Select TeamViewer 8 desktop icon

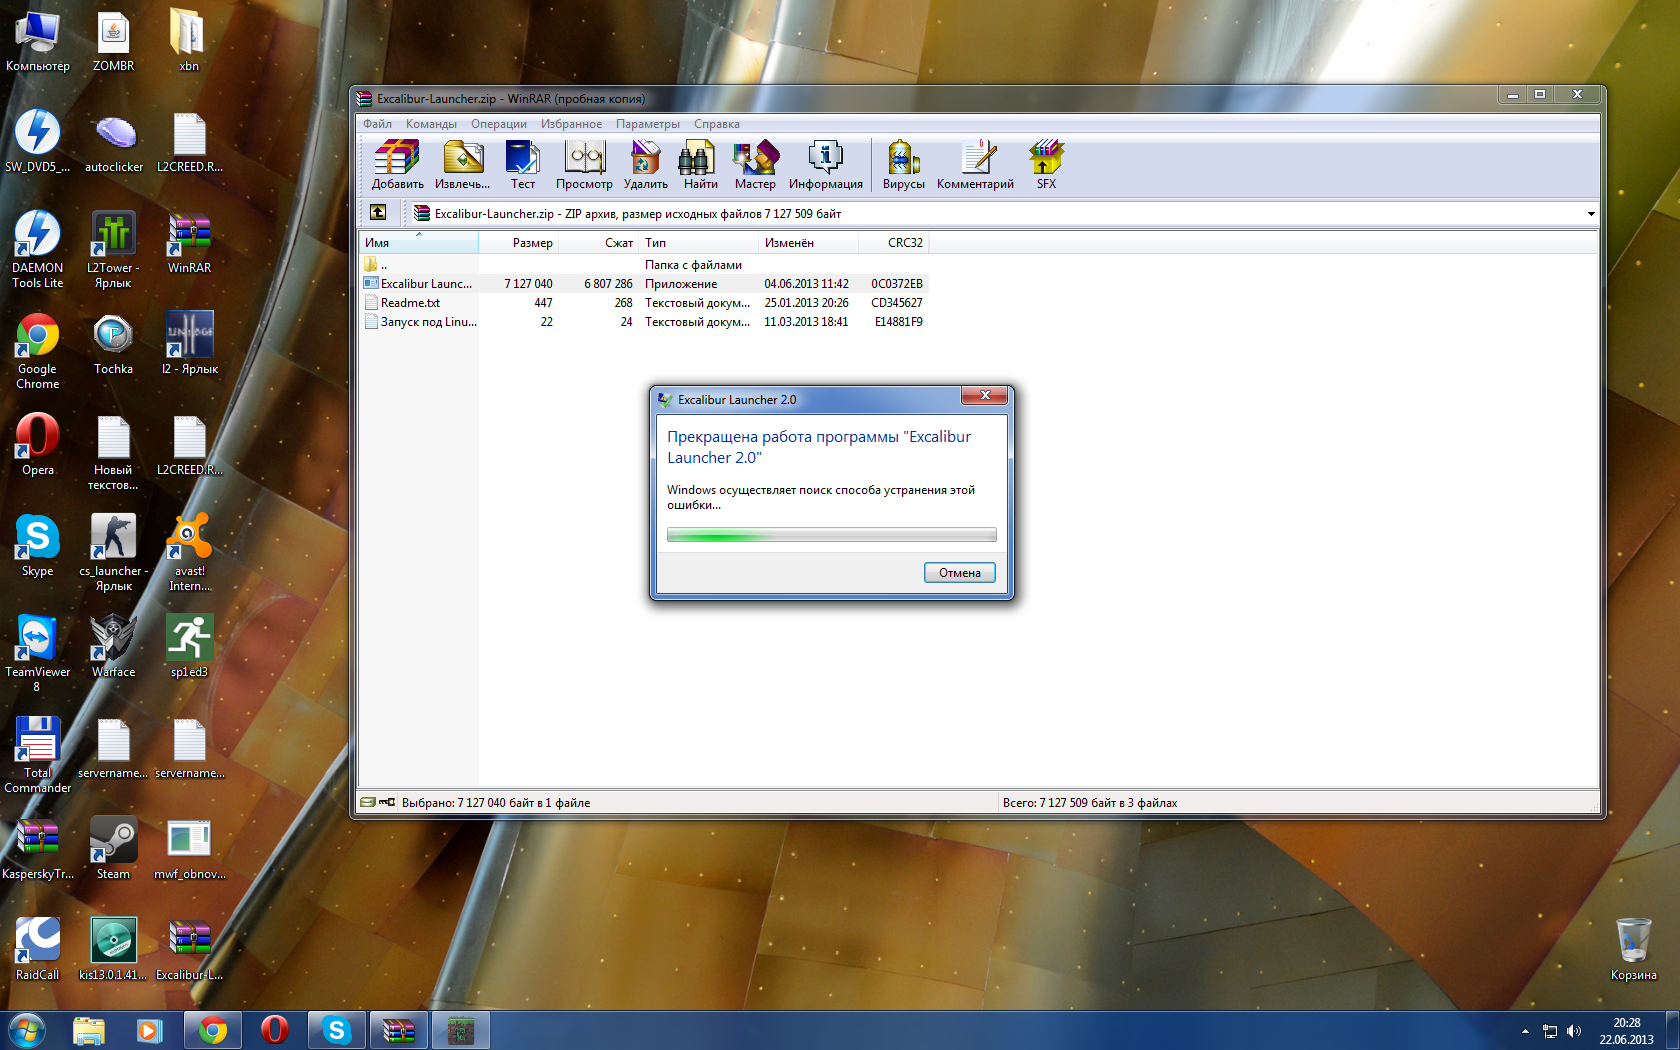(38, 654)
